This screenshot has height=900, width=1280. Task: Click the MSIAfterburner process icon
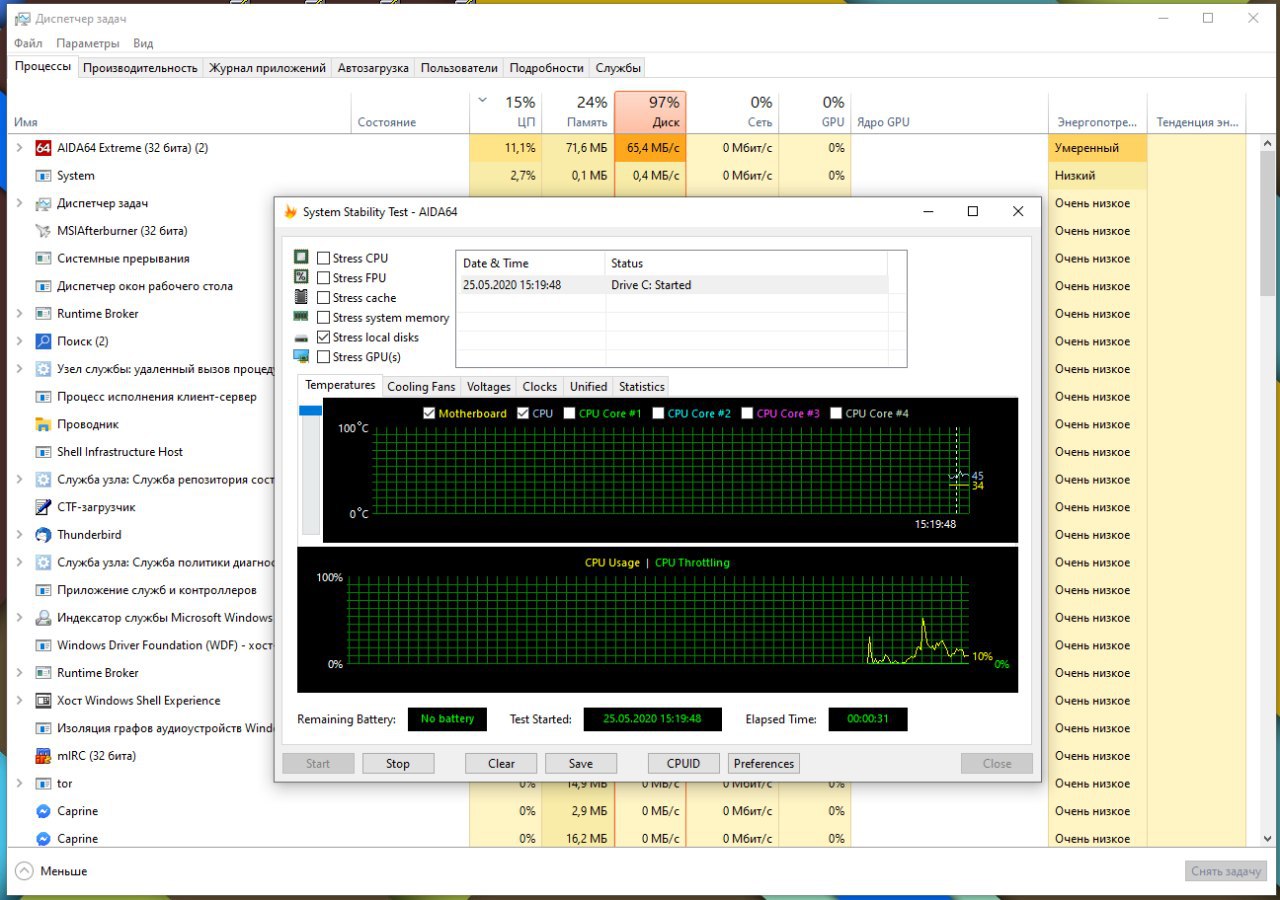tap(43, 231)
